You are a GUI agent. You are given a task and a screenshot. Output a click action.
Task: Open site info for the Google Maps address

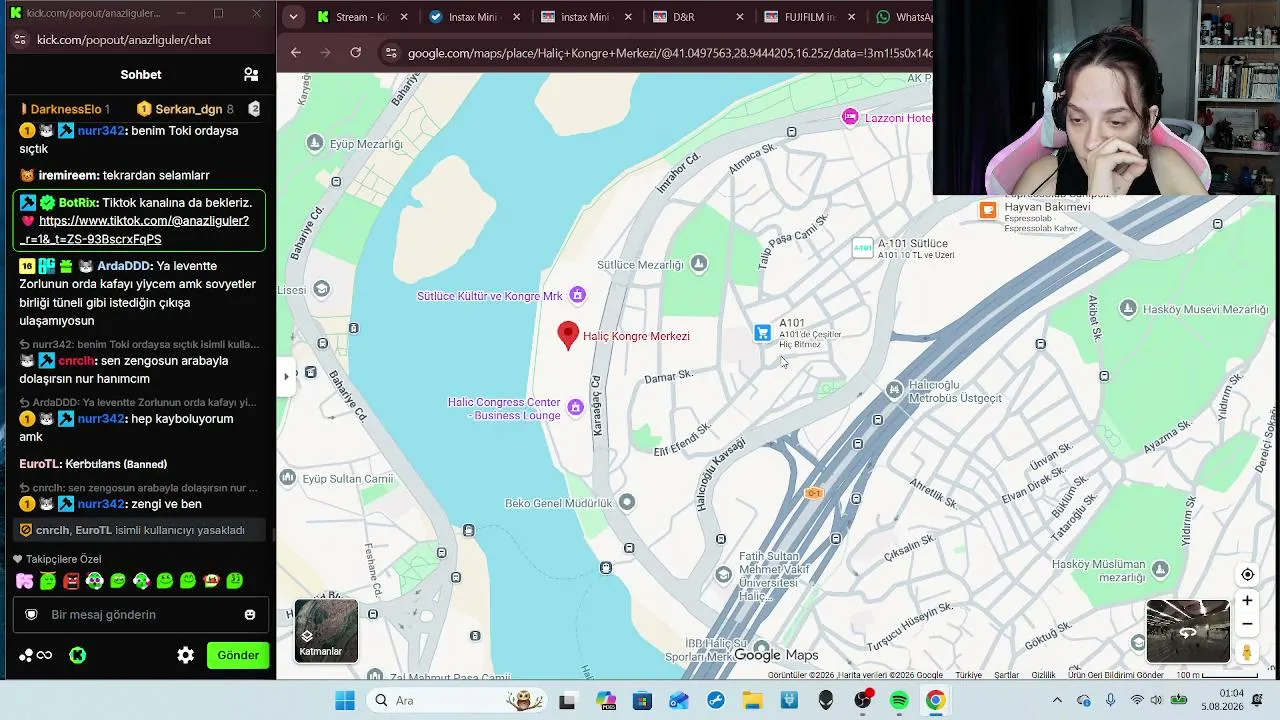[x=391, y=53]
